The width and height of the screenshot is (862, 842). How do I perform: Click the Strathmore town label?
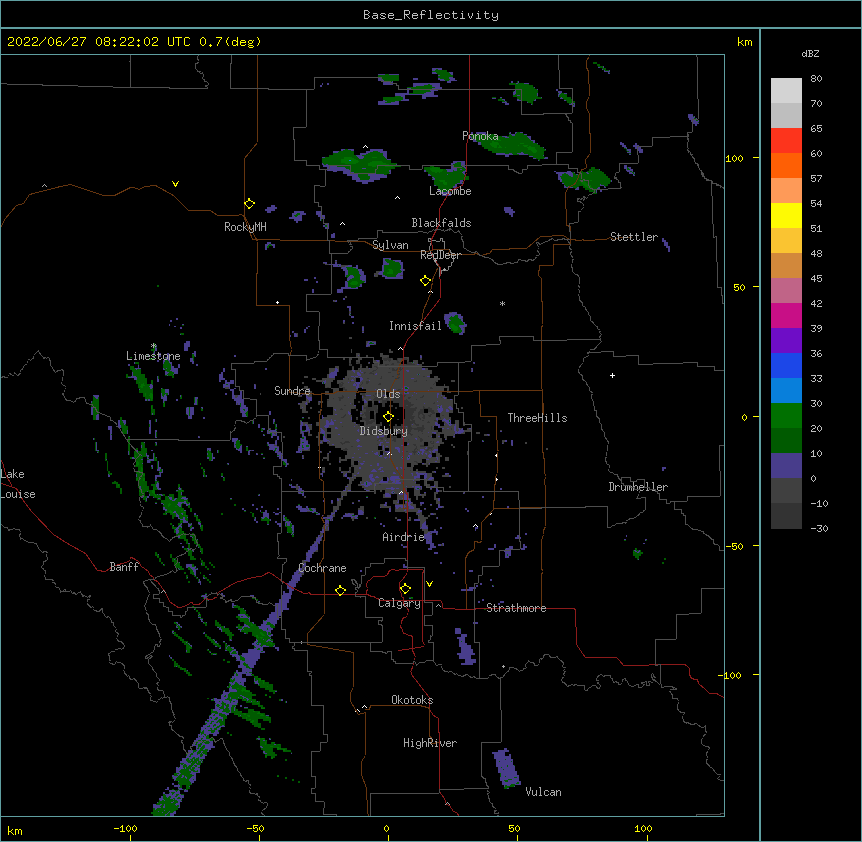tap(516, 608)
